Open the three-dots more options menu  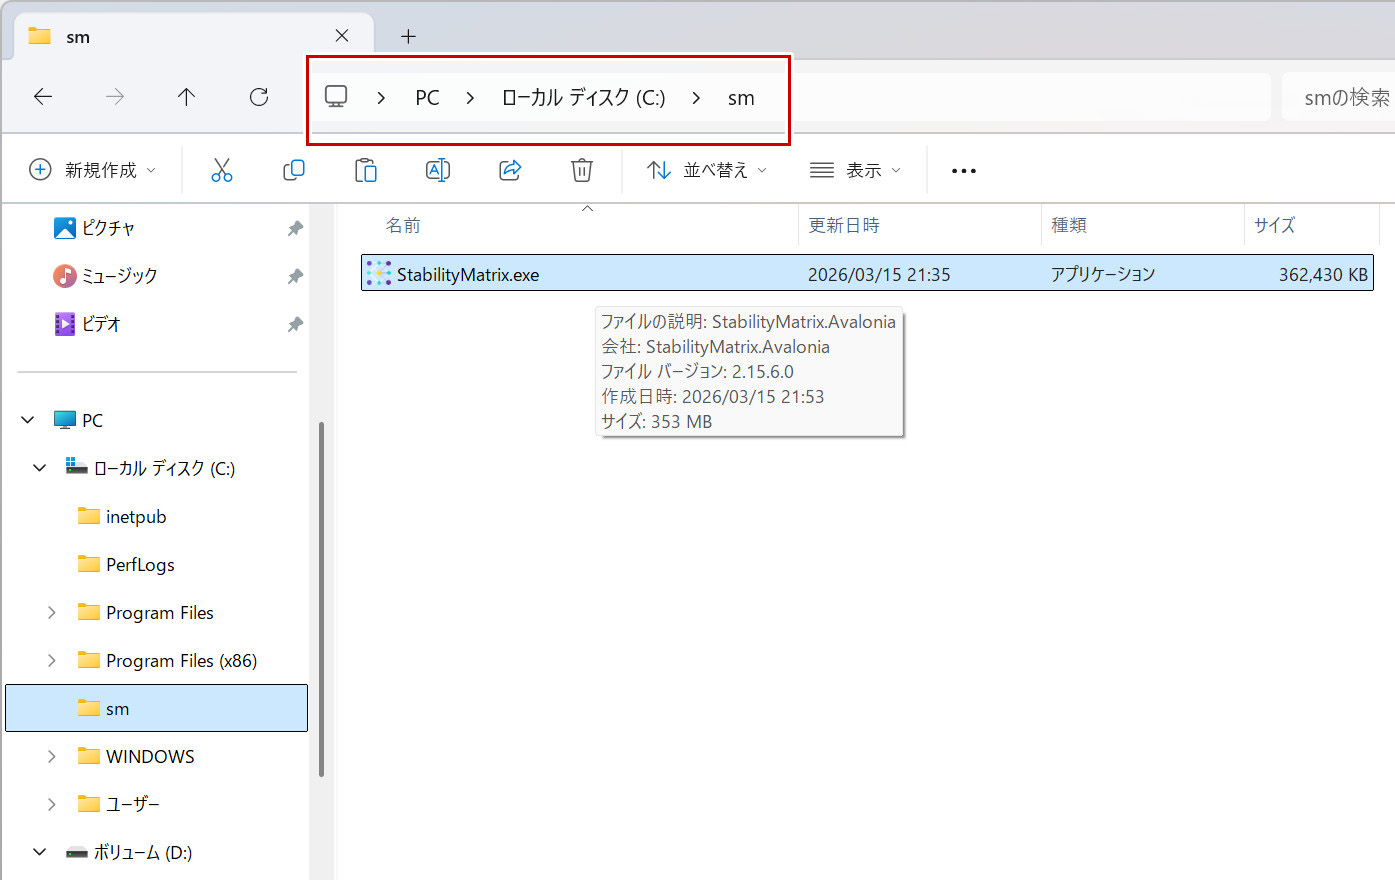963,171
